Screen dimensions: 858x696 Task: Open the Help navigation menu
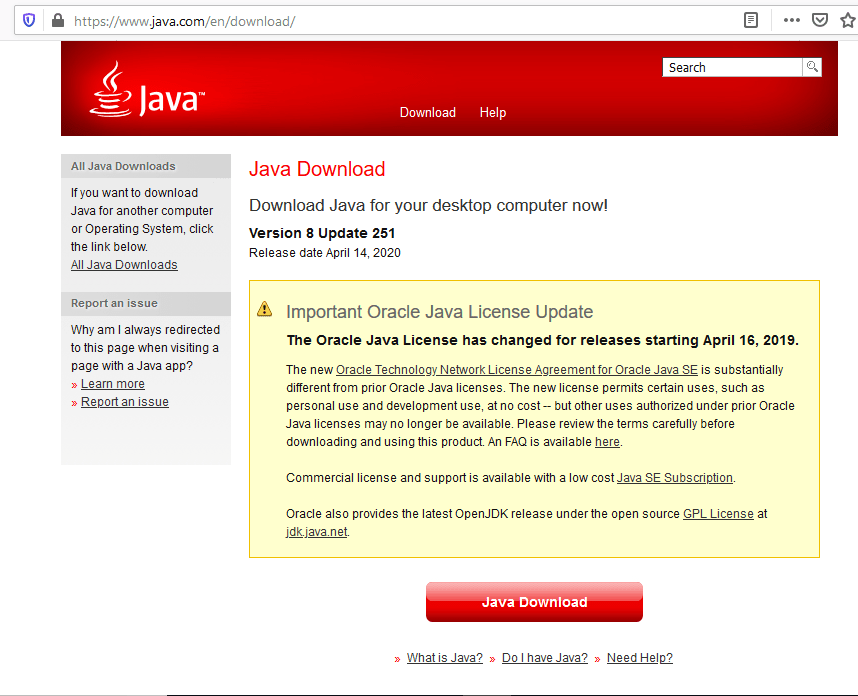(x=492, y=112)
